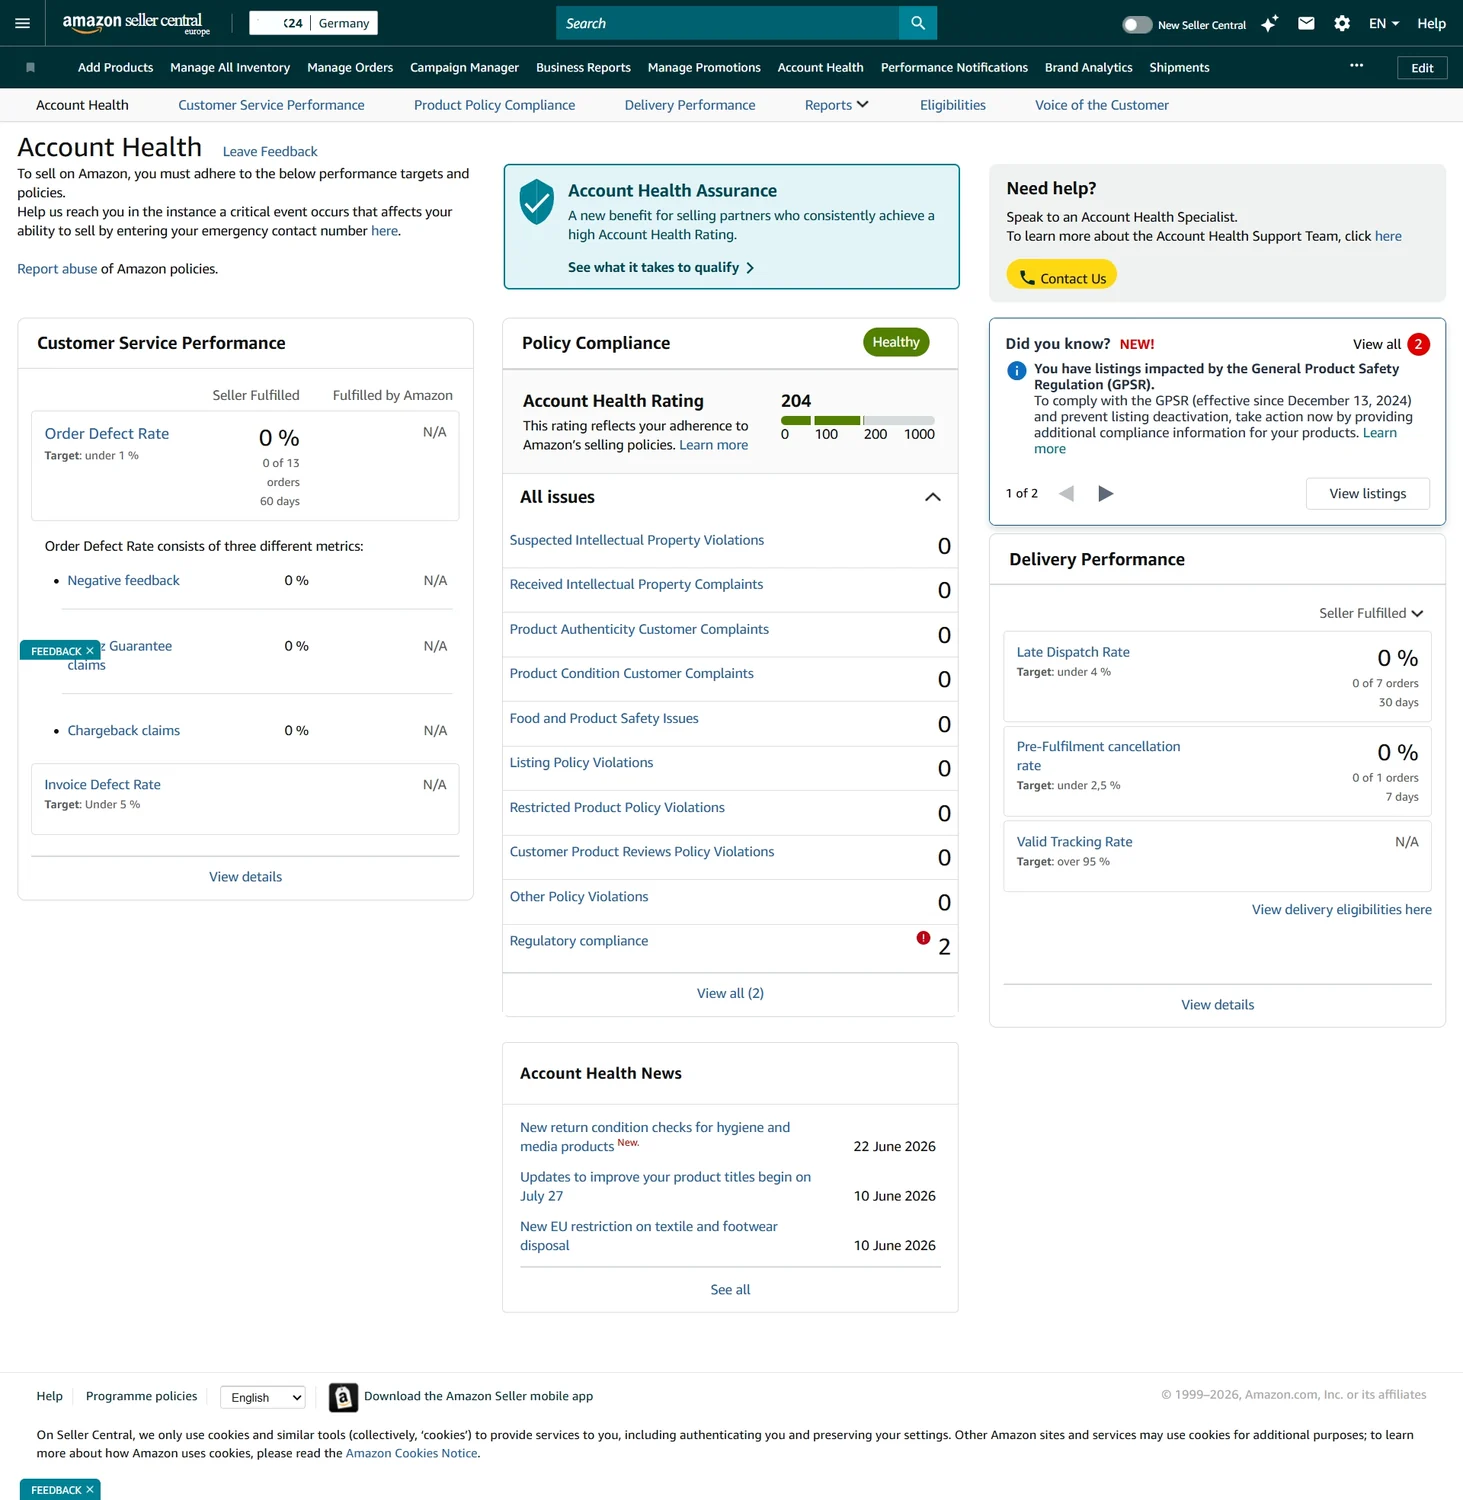Open Delivery Performance tab
The width and height of the screenshot is (1463, 1500).
tap(690, 105)
